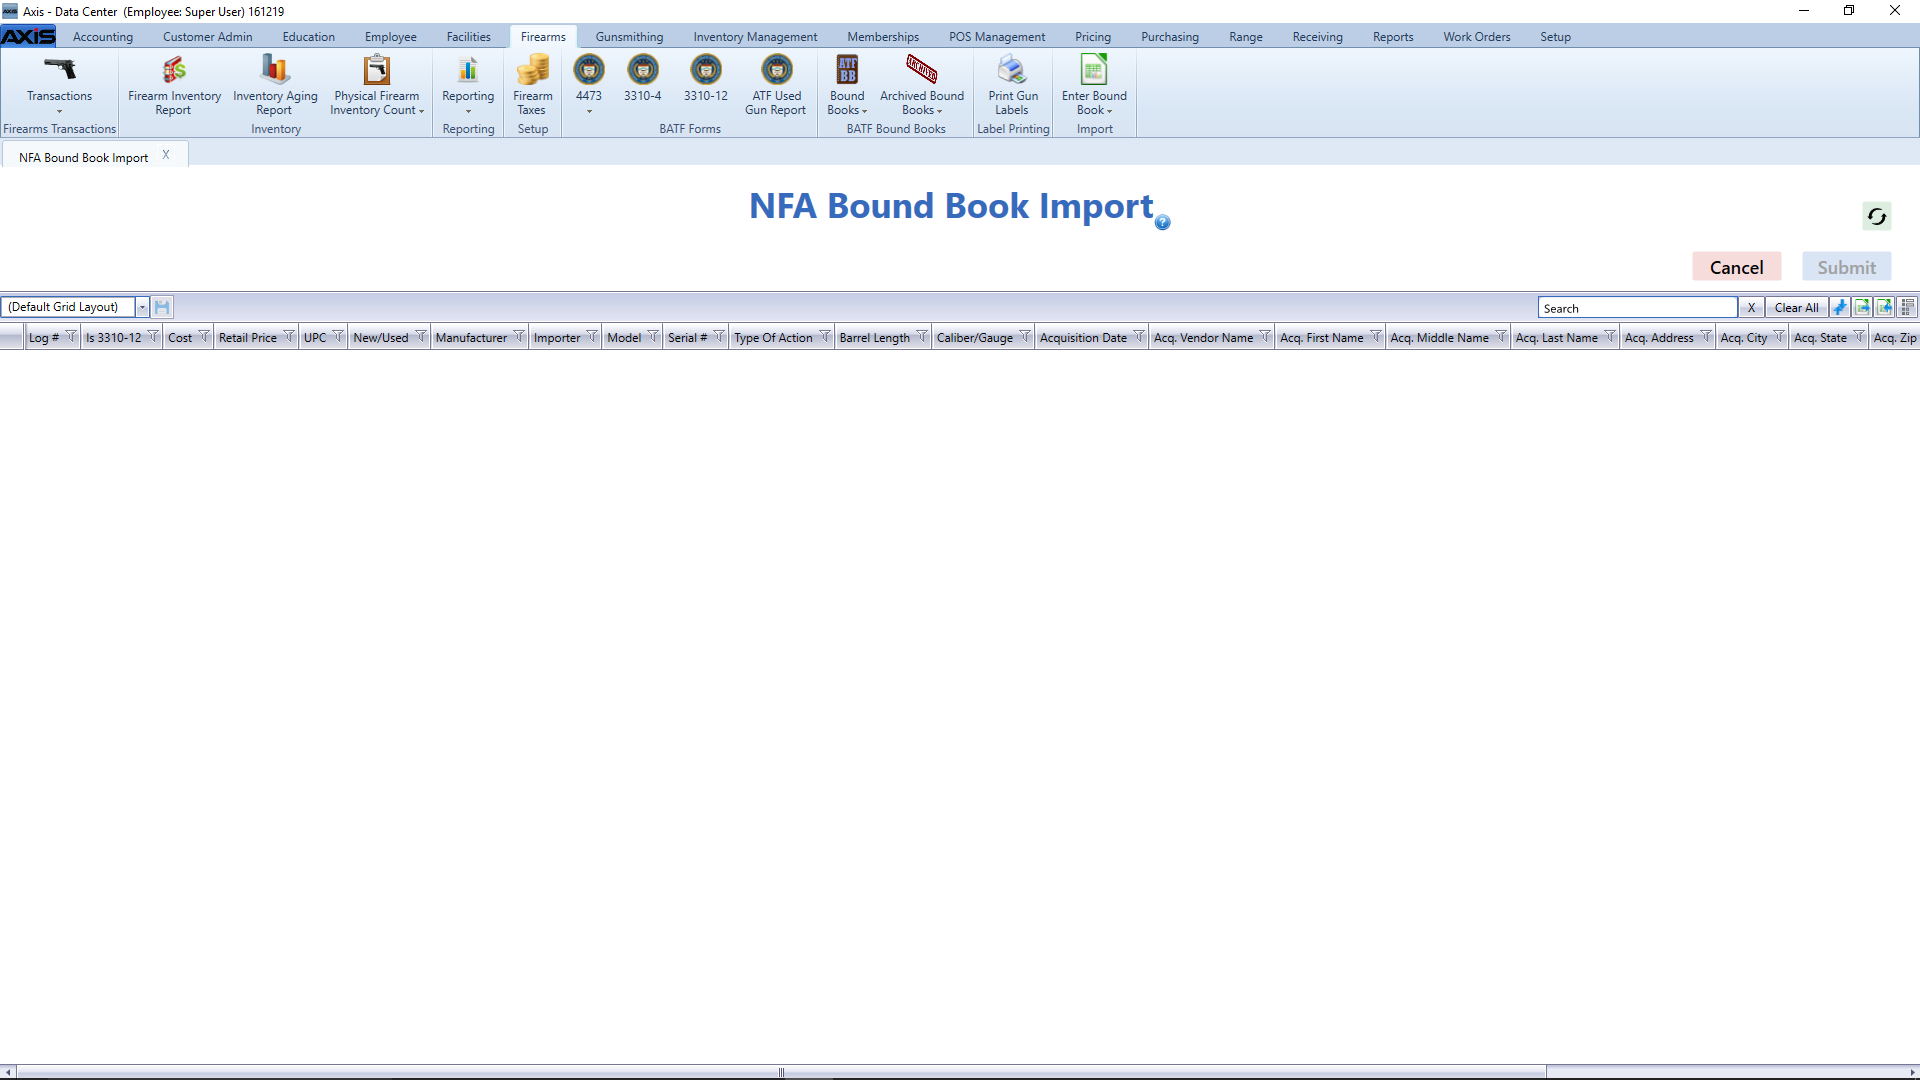Click the X button beside Search

pyautogui.click(x=1751, y=308)
